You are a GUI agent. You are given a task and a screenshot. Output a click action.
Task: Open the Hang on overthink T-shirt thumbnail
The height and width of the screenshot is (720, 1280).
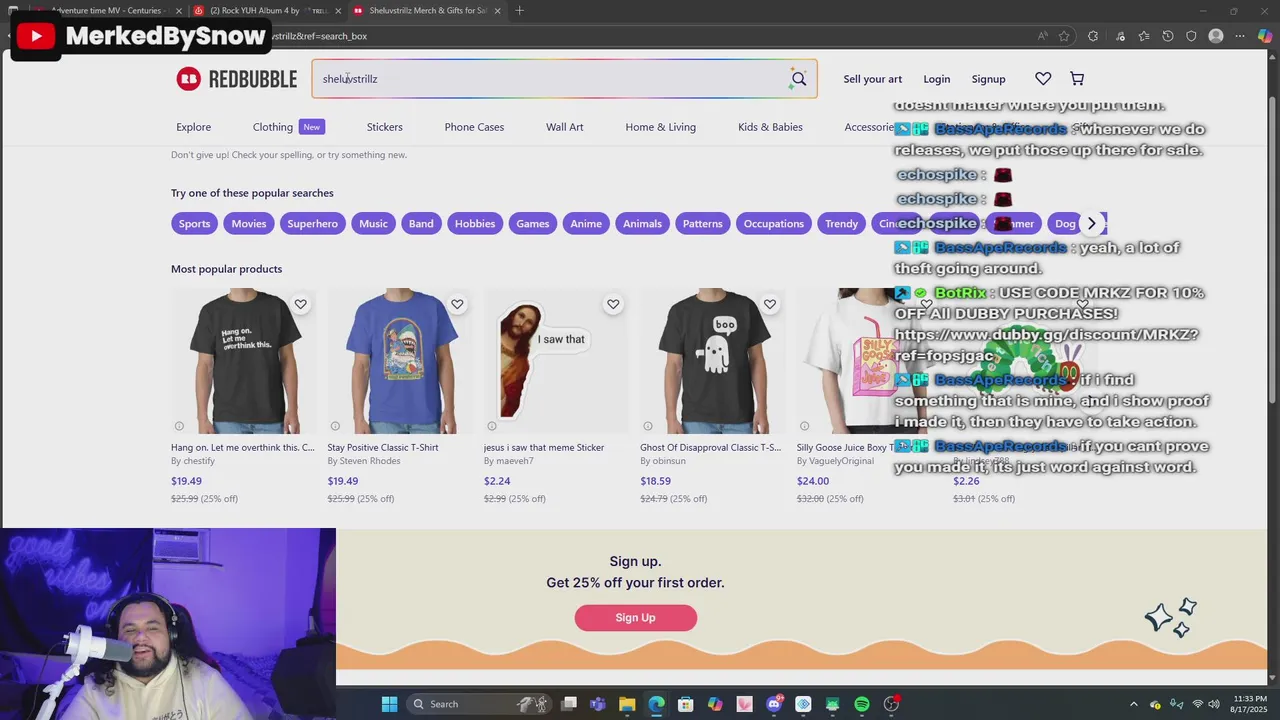coord(244,361)
